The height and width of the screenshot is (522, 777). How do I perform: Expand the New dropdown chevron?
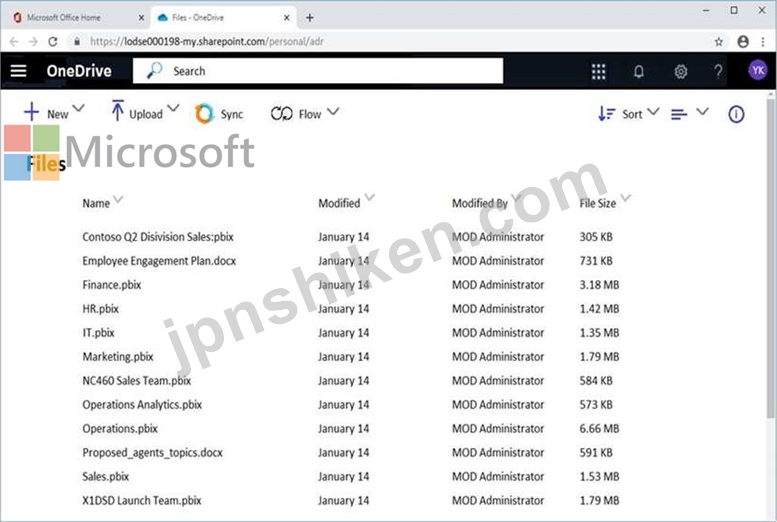(78, 108)
